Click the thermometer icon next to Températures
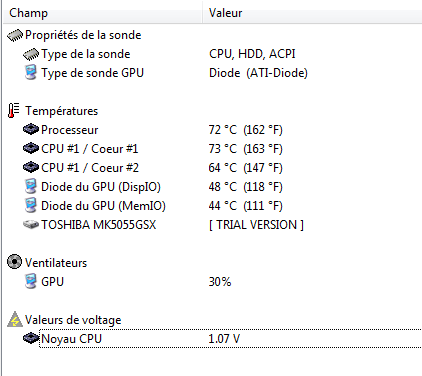The image size is (422, 376). [x=13, y=111]
